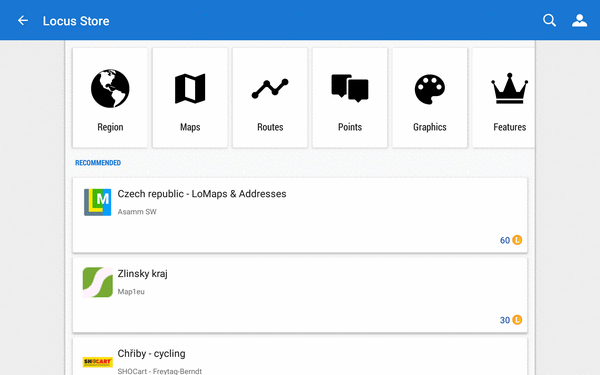Open the Routes category zigzag line icon
Screen dimensions: 600x375
(270, 89)
